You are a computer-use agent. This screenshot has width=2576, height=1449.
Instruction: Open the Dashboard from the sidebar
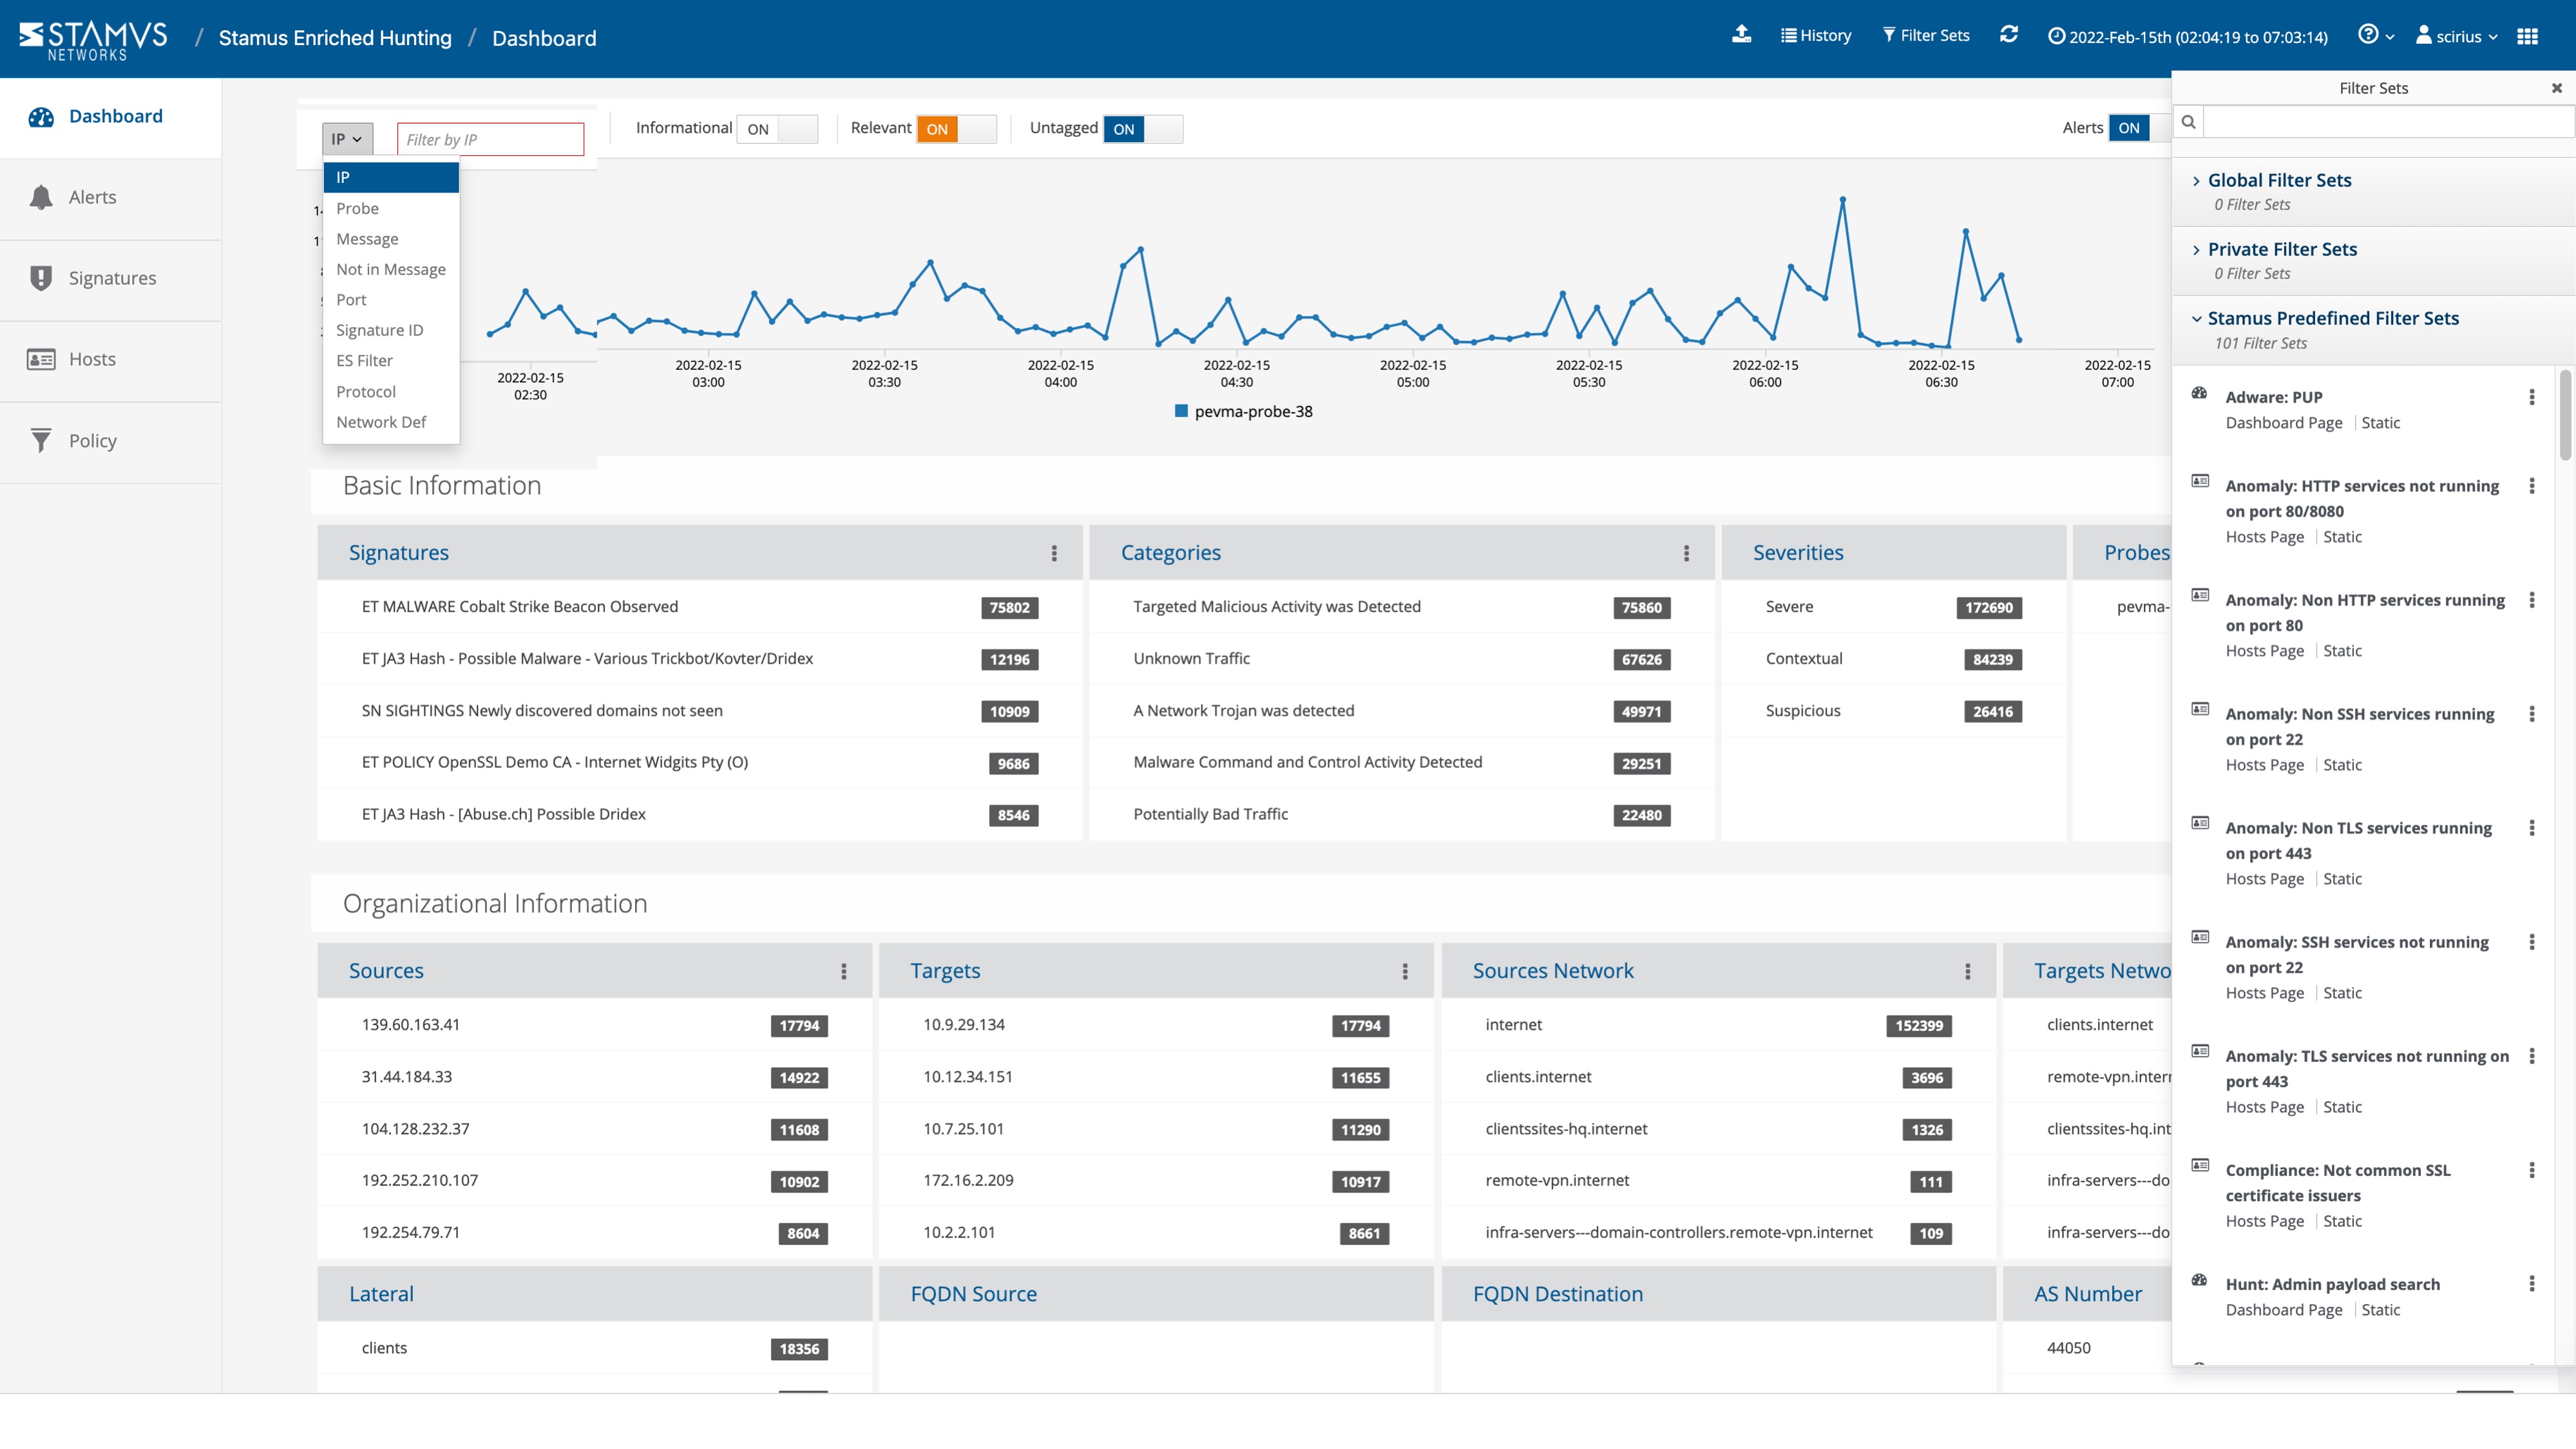pyautogui.click(x=114, y=116)
